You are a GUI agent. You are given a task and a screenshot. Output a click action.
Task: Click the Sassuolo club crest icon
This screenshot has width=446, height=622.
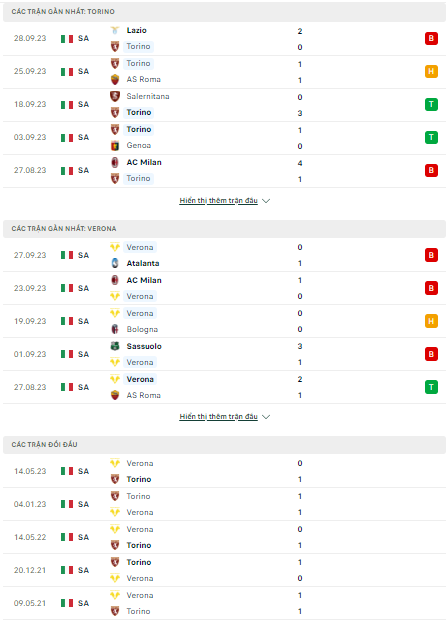tap(115, 346)
